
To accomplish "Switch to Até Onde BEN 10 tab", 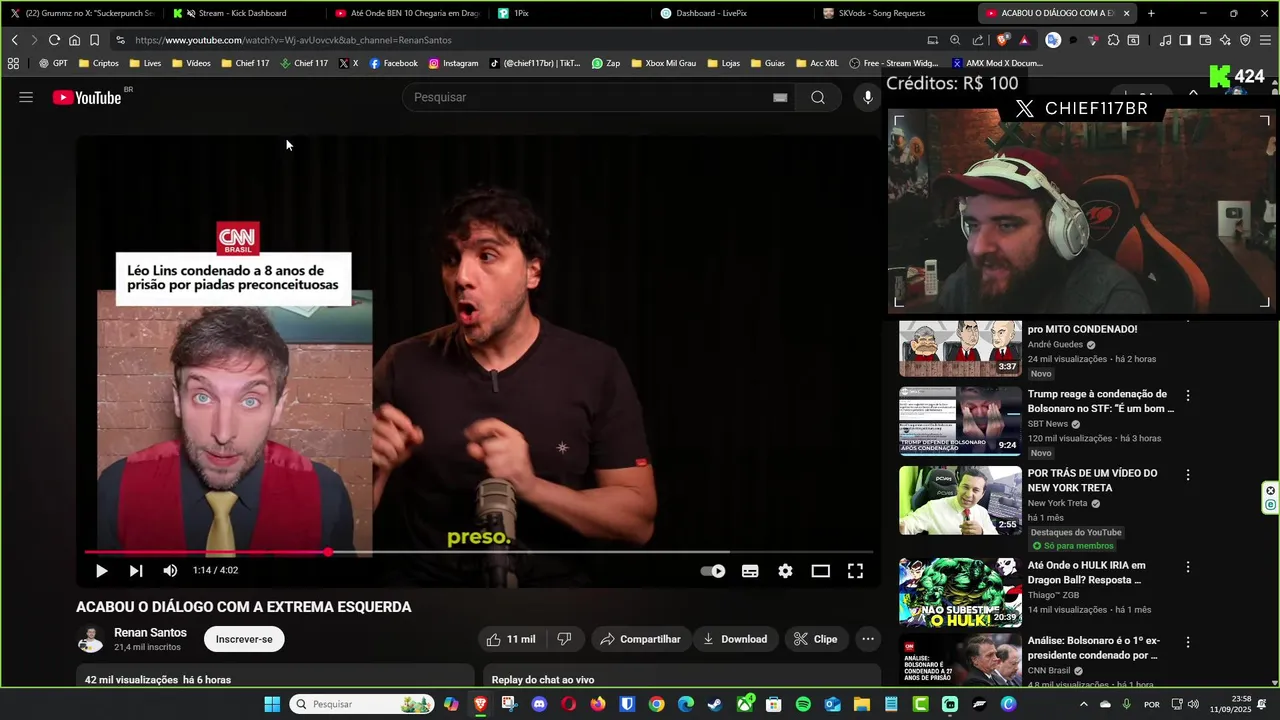I will pyautogui.click(x=408, y=13).
